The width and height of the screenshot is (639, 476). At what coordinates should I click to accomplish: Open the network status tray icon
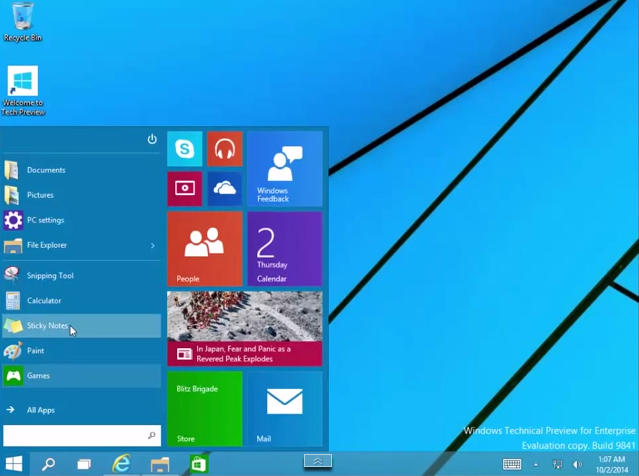[557, 464]
